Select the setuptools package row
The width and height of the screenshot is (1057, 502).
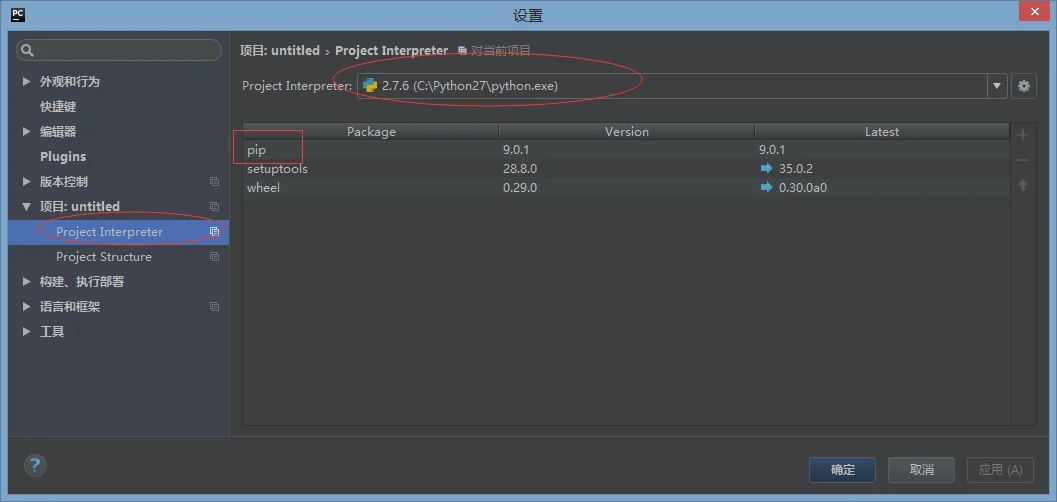(x=626, y=168)
